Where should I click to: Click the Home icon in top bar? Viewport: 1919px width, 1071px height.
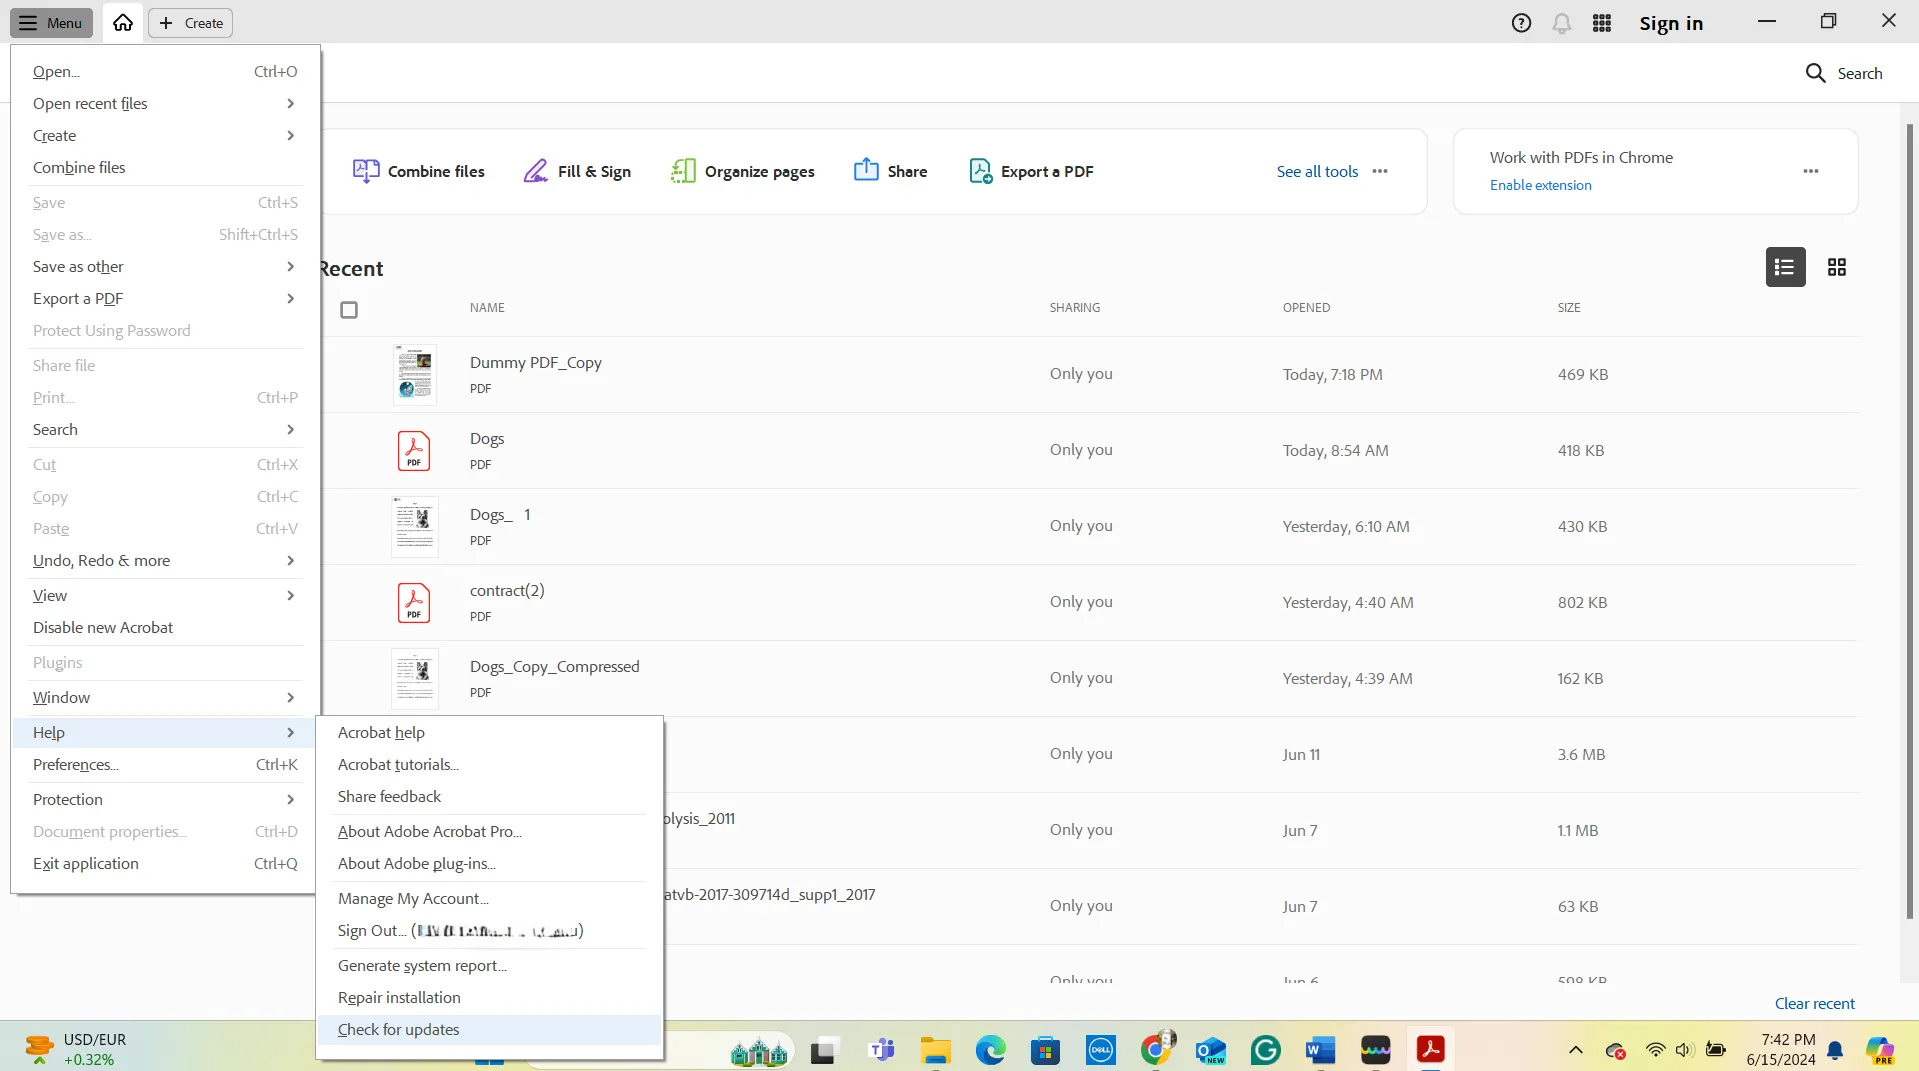[x=123, y=22]
